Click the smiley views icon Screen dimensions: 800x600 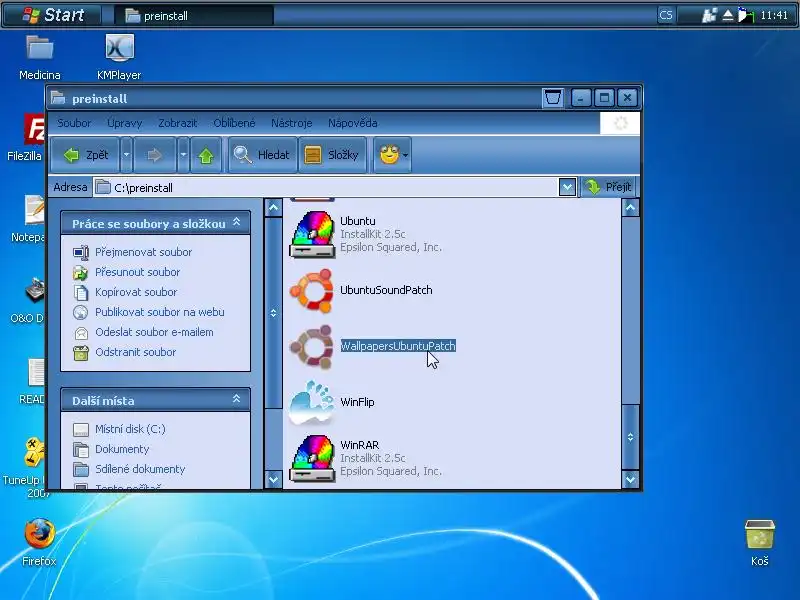(x=389, y=154)
